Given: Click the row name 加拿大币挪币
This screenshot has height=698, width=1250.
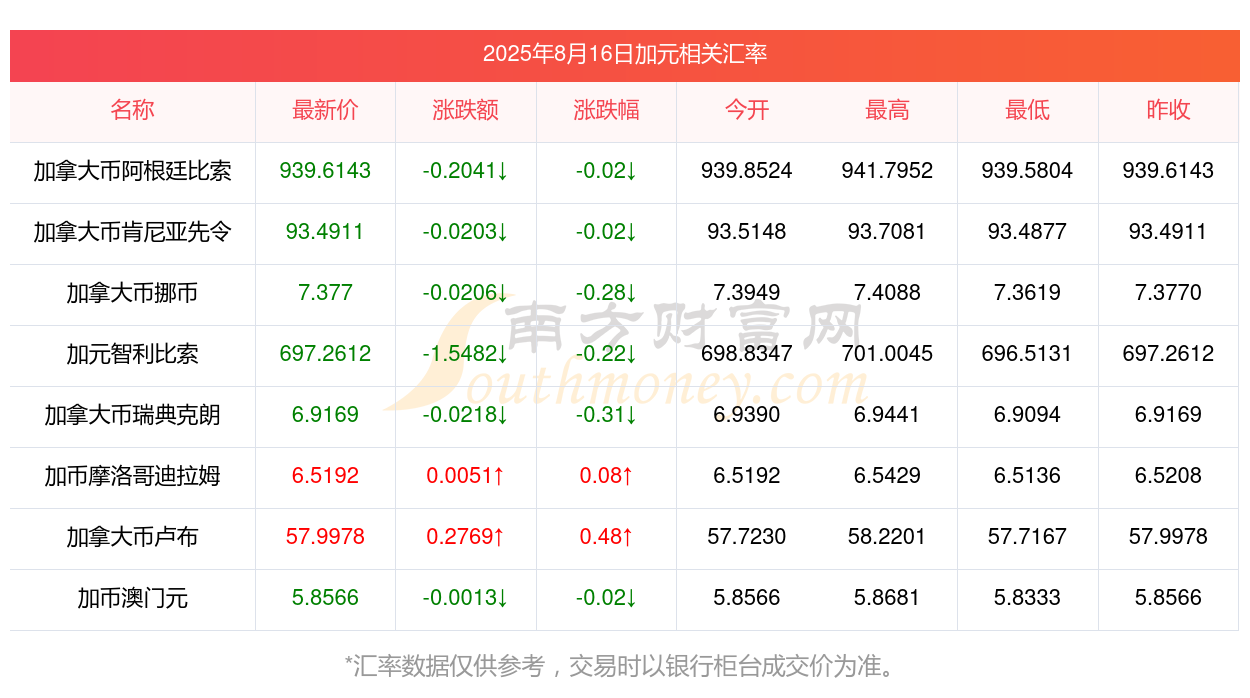Looking at the screenshot, I should [x=133, y=293].
